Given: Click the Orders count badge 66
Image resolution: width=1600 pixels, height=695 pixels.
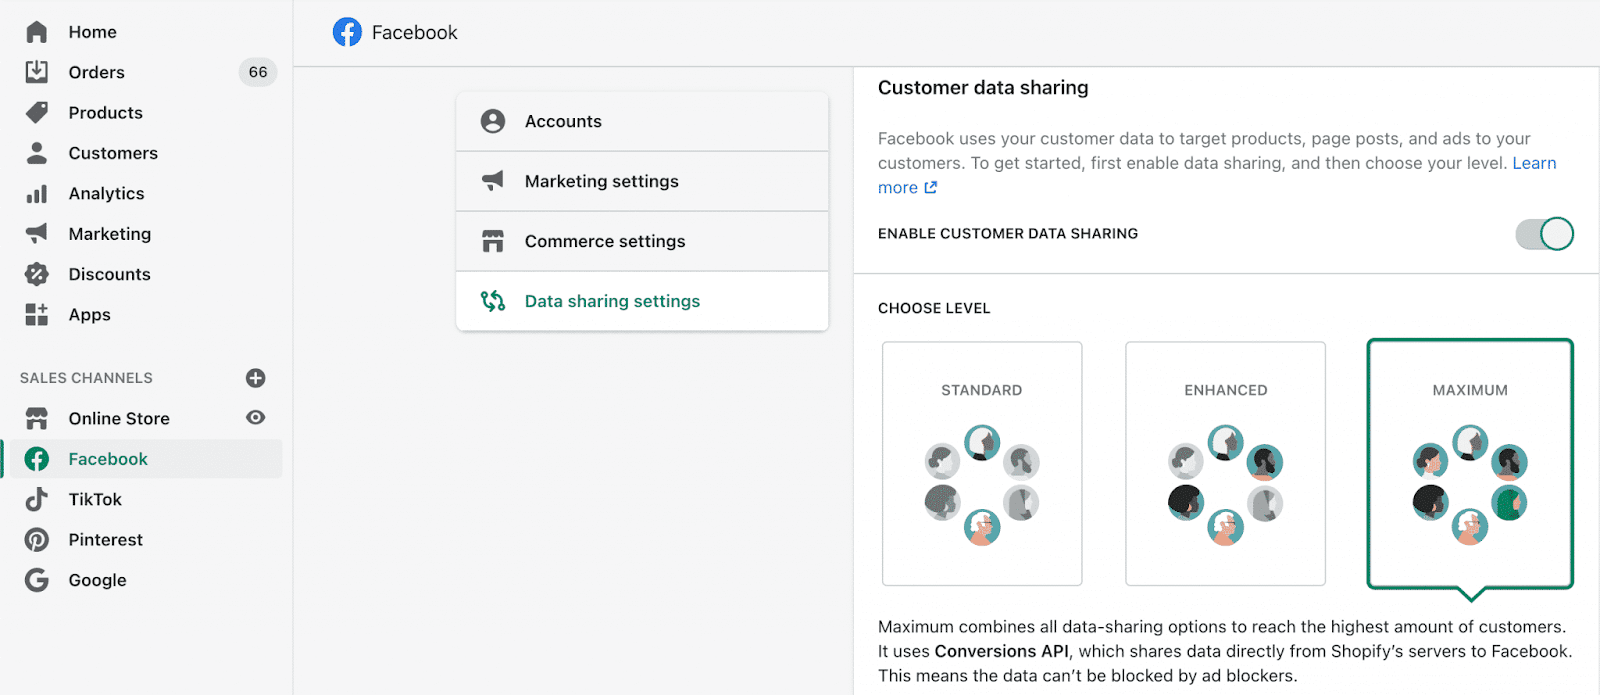Looking at the screenshot, I should tap(258, 72).
